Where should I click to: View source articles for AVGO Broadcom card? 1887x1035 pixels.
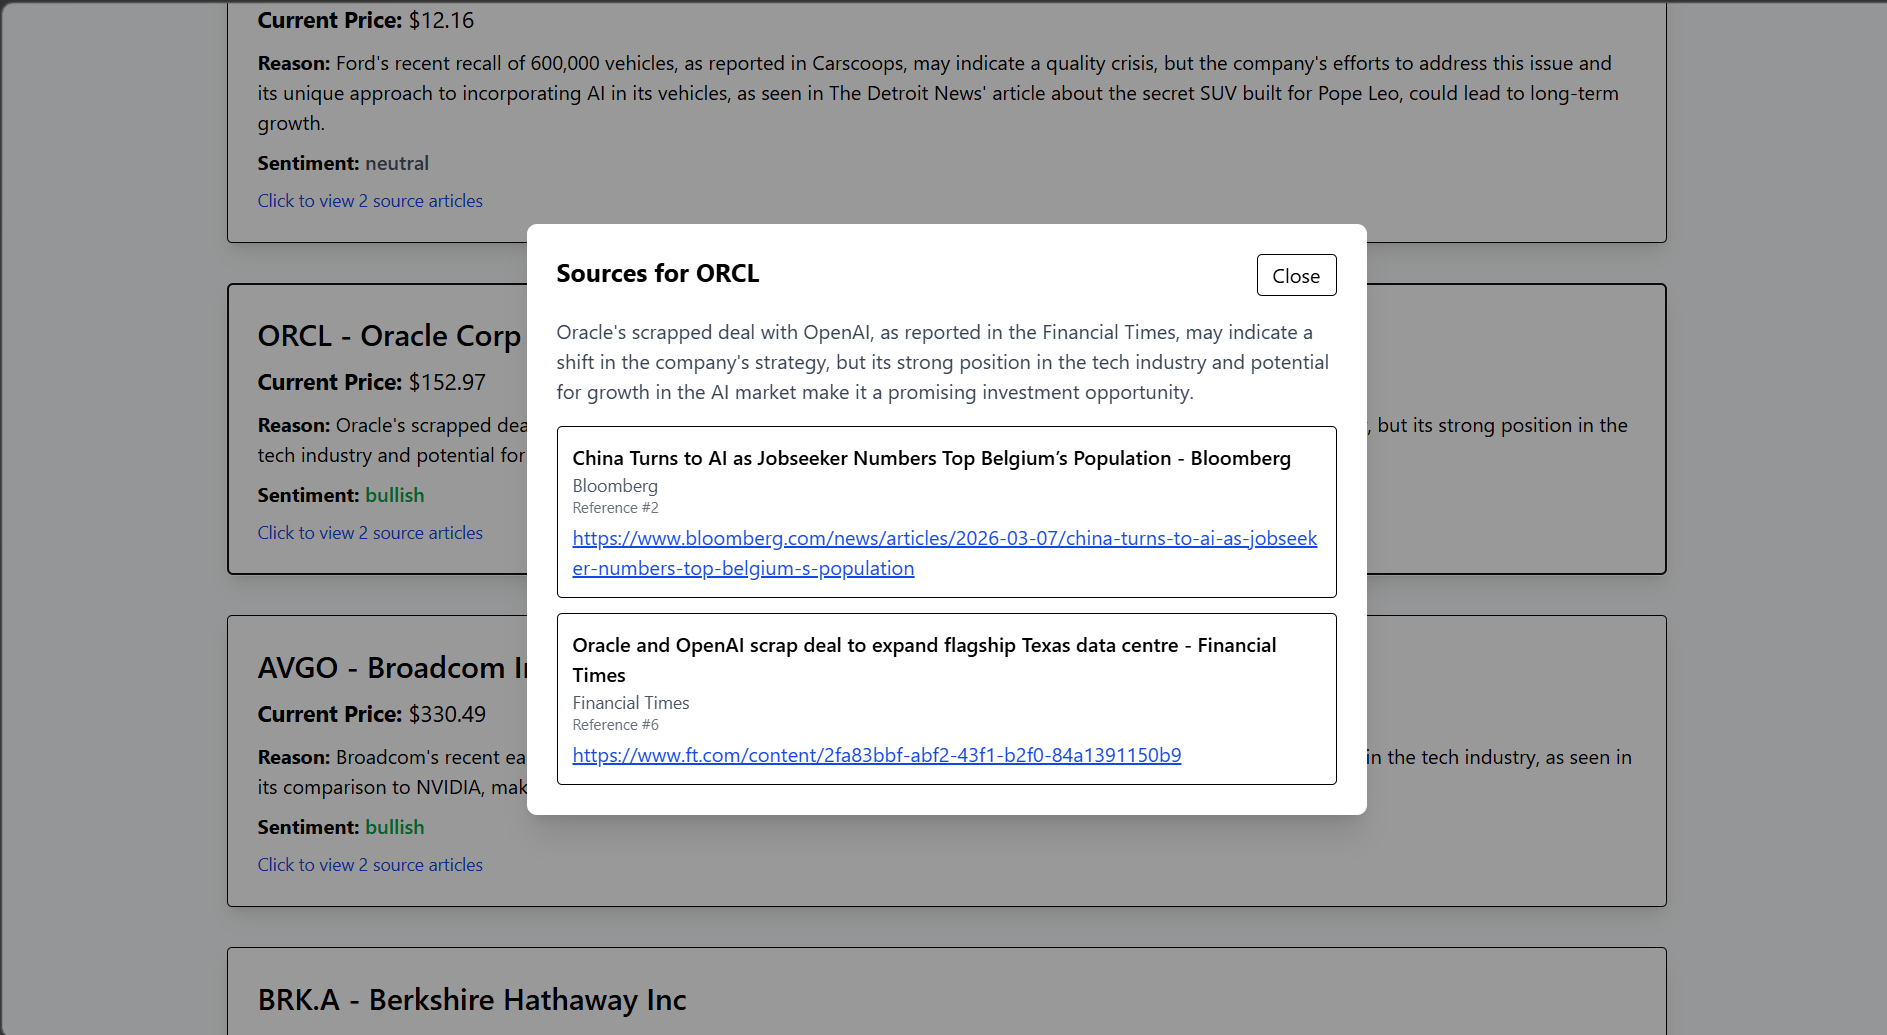[x=370, y=865]
